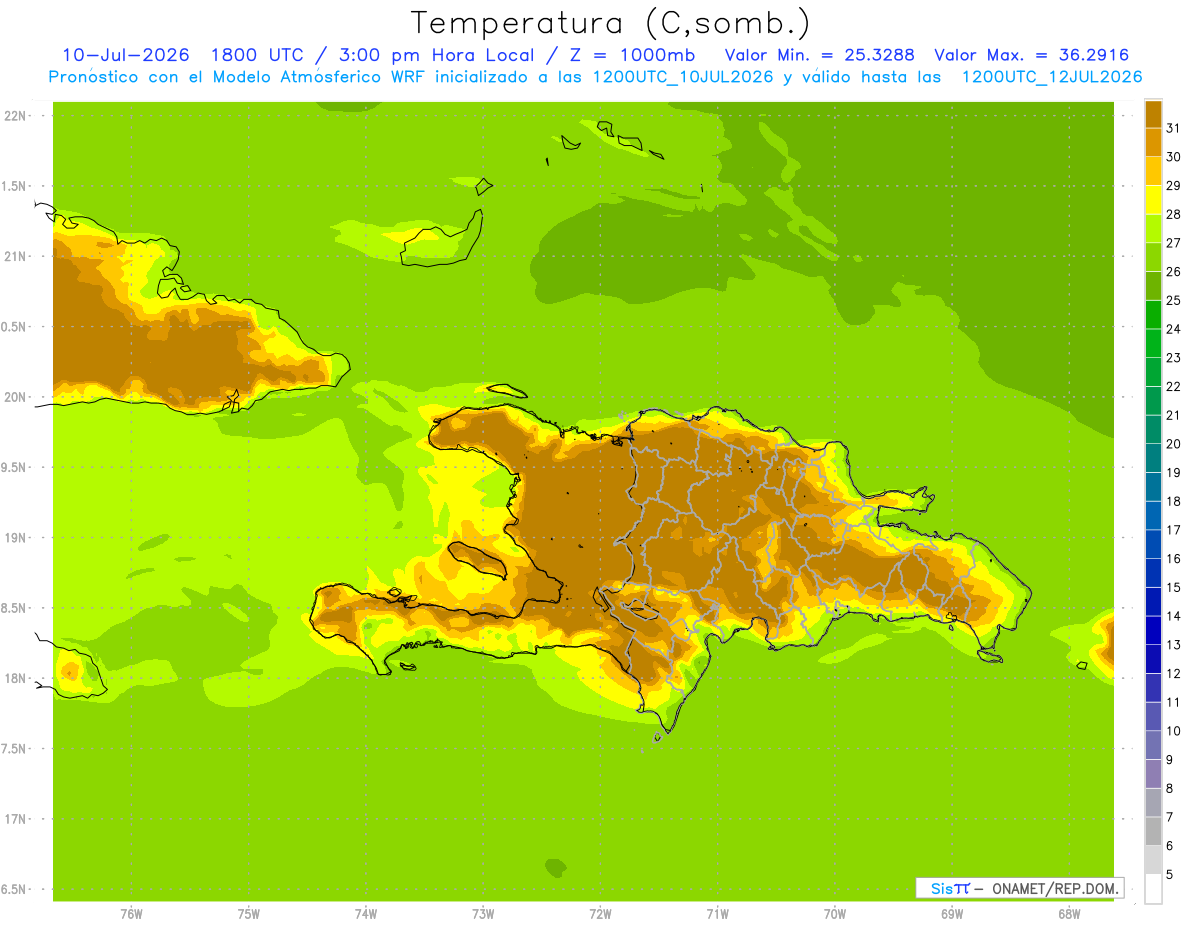
Task: Click colorbar scale label "14"
Action: tap(1174, 616)
